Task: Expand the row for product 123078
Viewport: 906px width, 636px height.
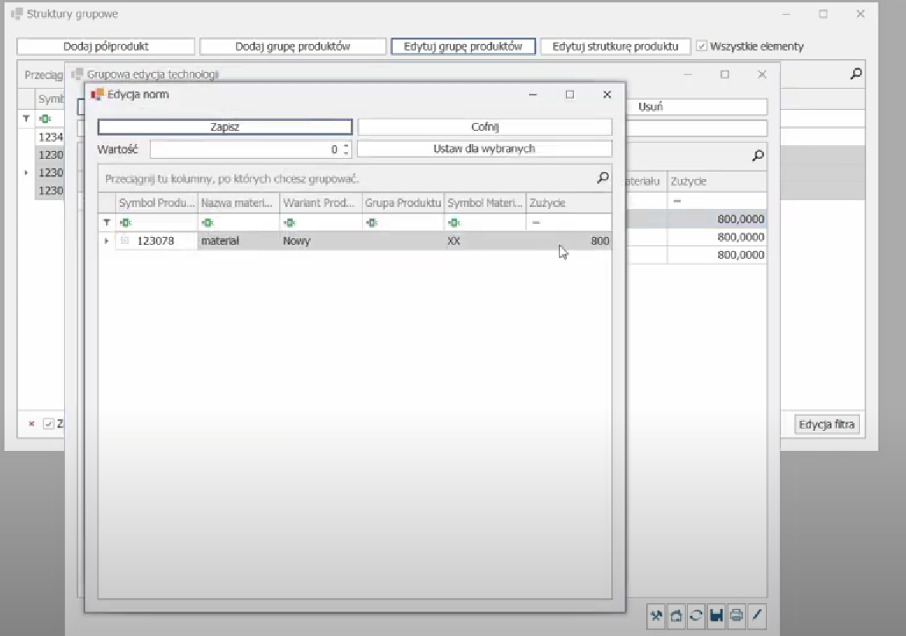Action: 106,241
